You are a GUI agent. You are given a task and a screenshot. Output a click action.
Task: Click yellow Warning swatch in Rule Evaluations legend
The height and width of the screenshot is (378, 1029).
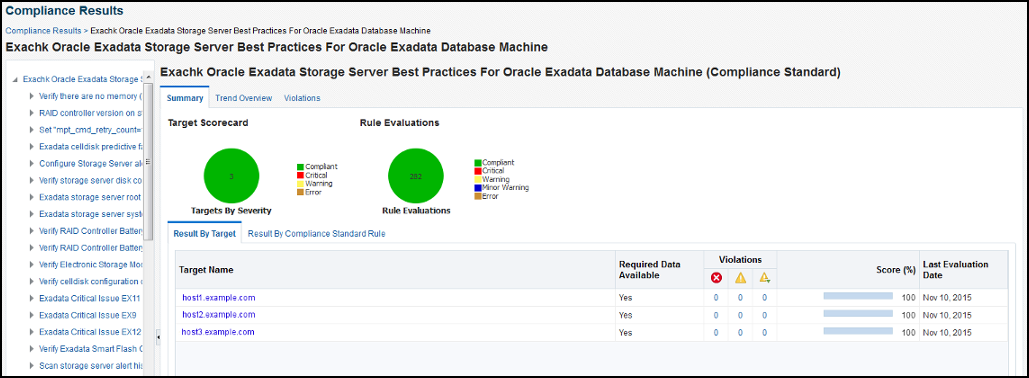(478, 179)
